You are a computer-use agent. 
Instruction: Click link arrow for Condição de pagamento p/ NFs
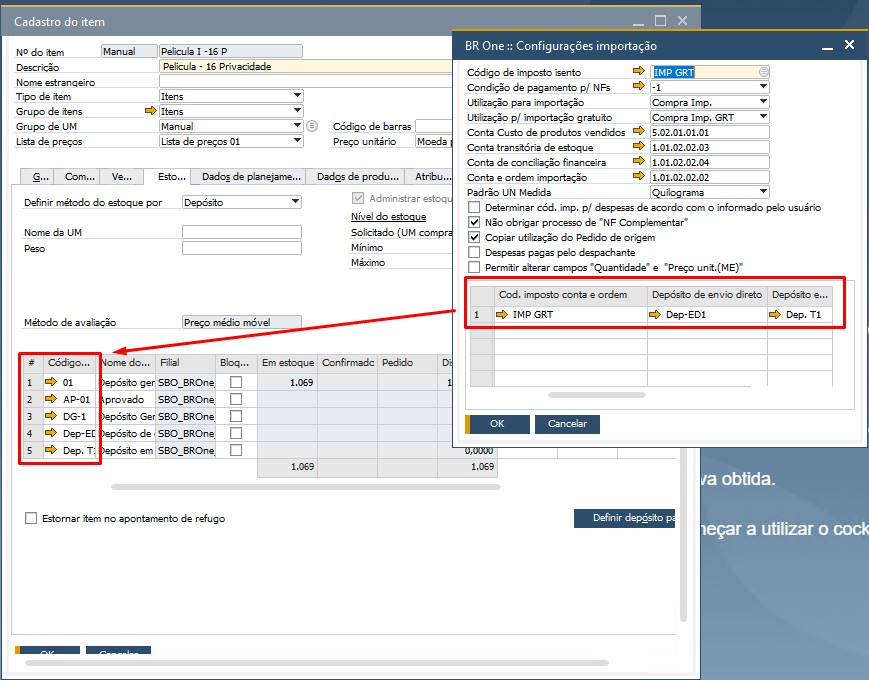pyautogui.click(x=638, y=86)
